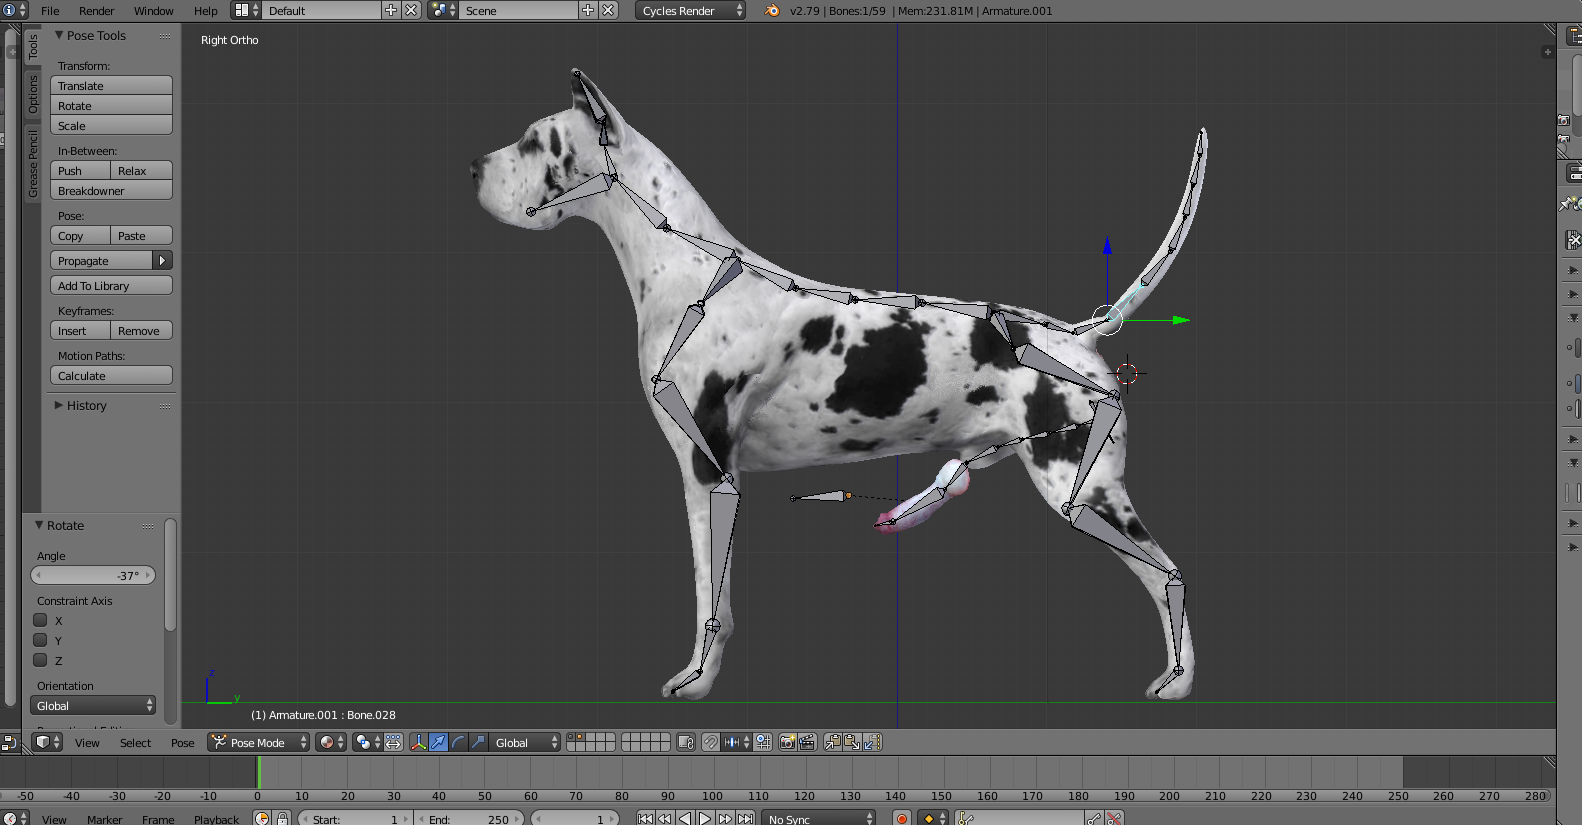This screenshot has width=1582, height=825.
Task: Toggle use preview range clock icon
Action: pos(263,819)
